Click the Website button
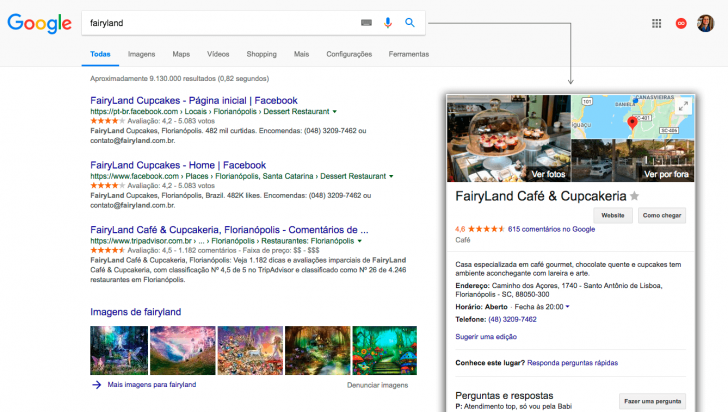728x412 pixels. pyautogui.click(x=613, y=216)
